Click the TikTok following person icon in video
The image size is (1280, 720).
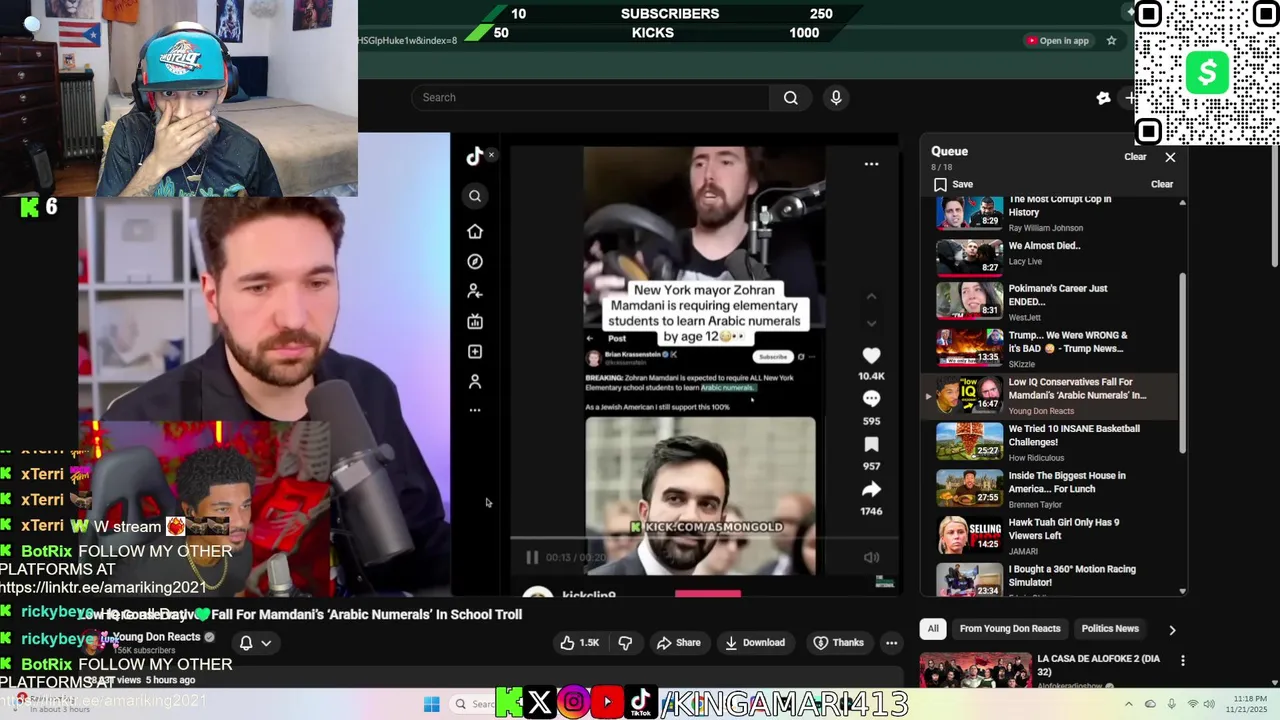pos(475,291)
